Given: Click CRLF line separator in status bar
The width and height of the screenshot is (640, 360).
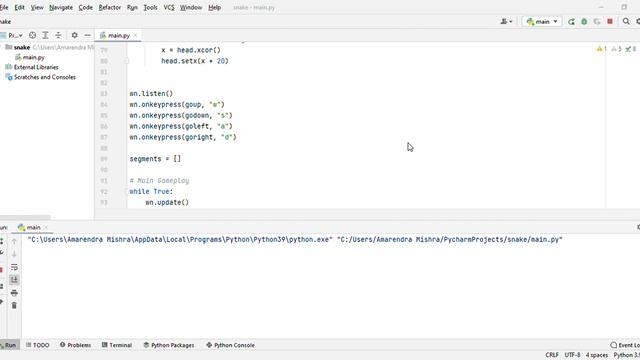Looking at the screenshot, I should point(552,355).
